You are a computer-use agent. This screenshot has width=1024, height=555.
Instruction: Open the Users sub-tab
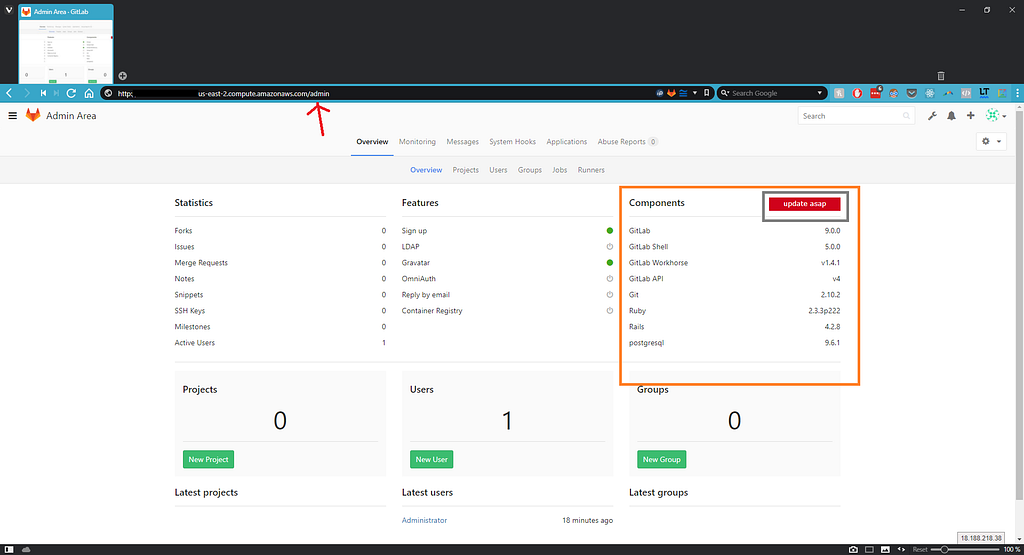(x=498, y=170)
